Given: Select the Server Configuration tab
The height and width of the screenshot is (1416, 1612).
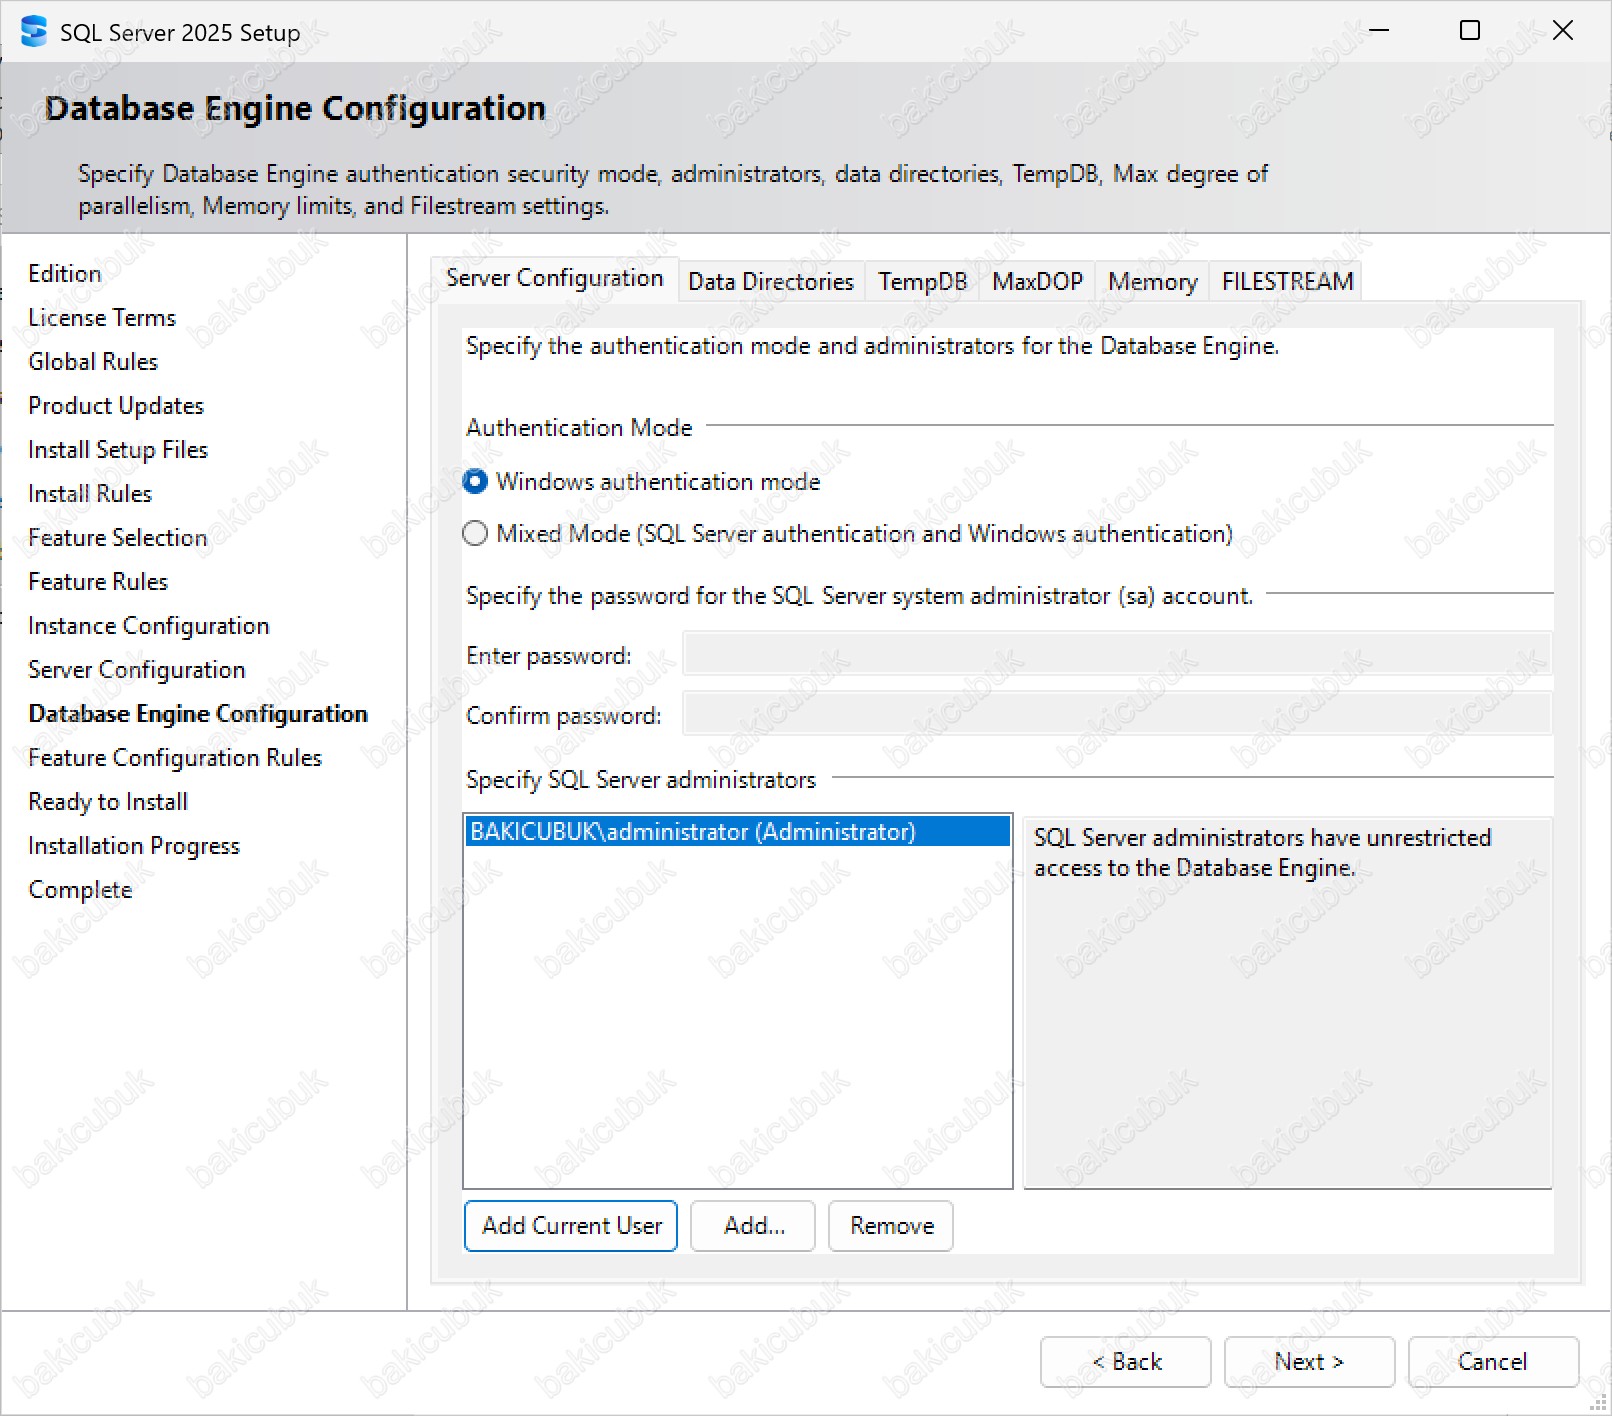Looking at the screenshot, I should coord(554,278).
